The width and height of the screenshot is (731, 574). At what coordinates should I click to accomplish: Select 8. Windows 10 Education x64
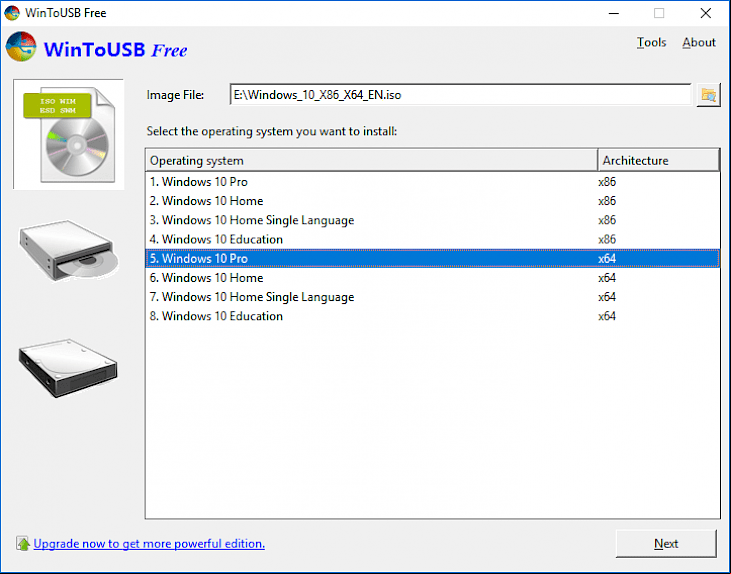(x=432, y=316)
